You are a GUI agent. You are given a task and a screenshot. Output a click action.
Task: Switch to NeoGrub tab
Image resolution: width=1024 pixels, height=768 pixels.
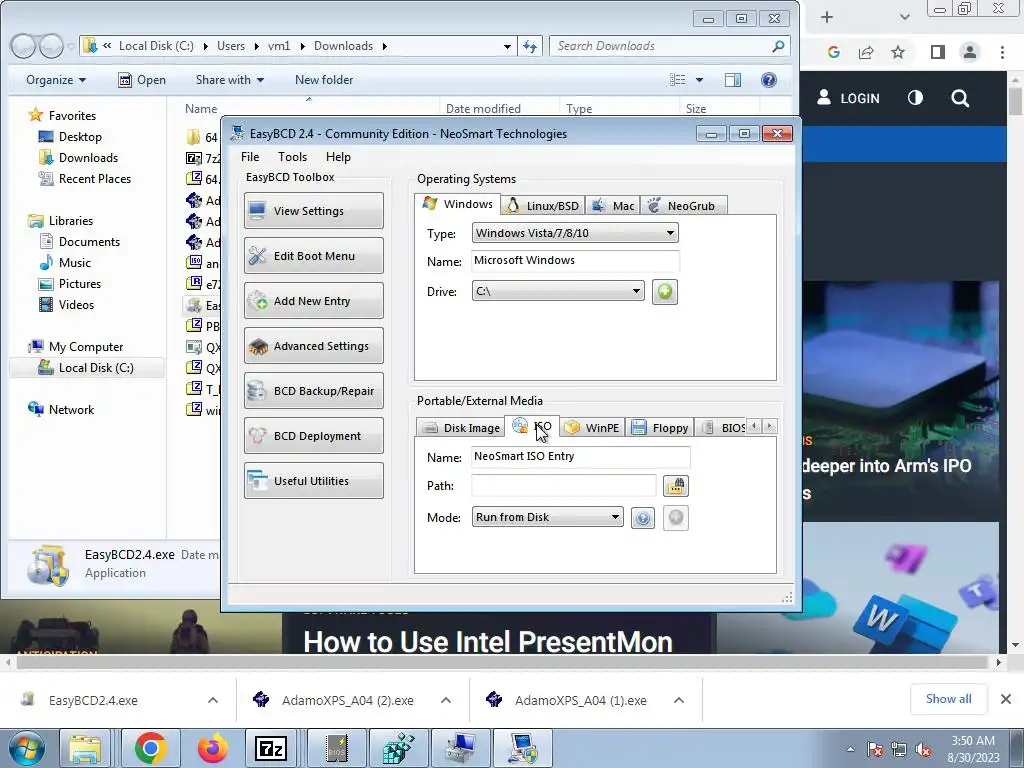pos(683,206)
